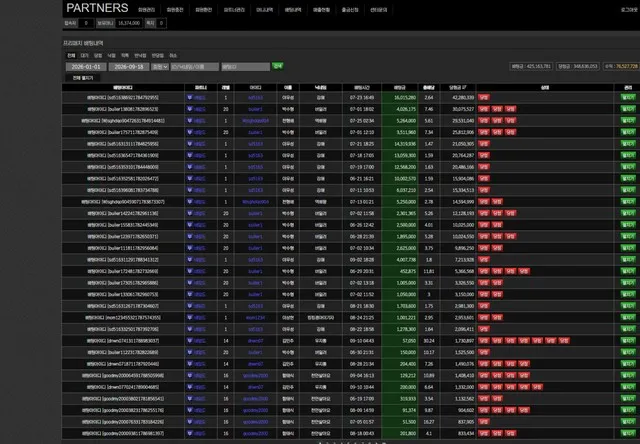Screen dimensions: 640x444
Task: Click the shield icon in the 07-11 10:53 row
Action: pos(190,190)
